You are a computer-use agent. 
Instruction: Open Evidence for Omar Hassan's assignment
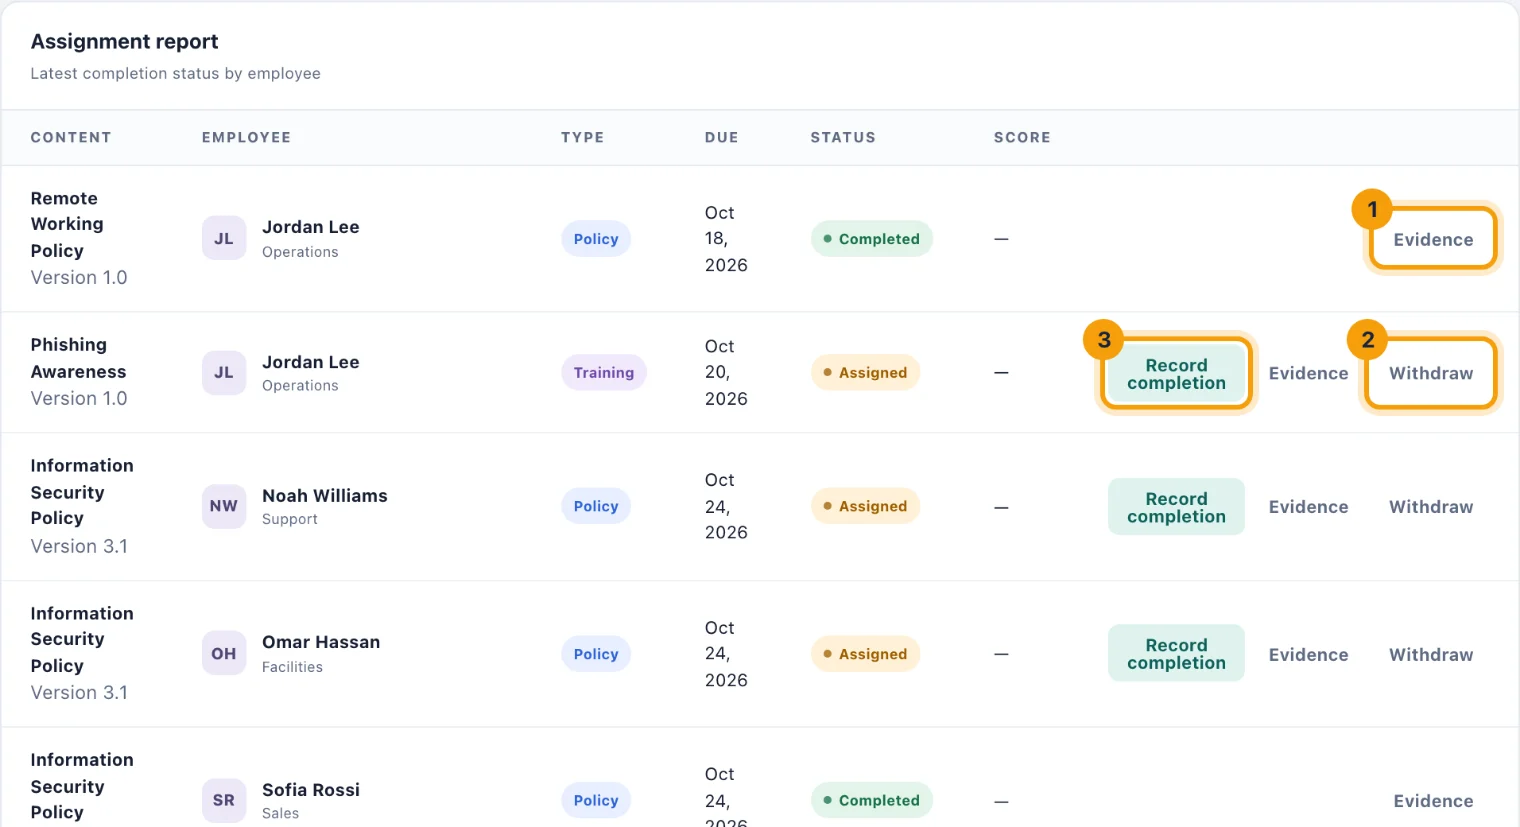pyautogui.click(x=1308, y=654)
